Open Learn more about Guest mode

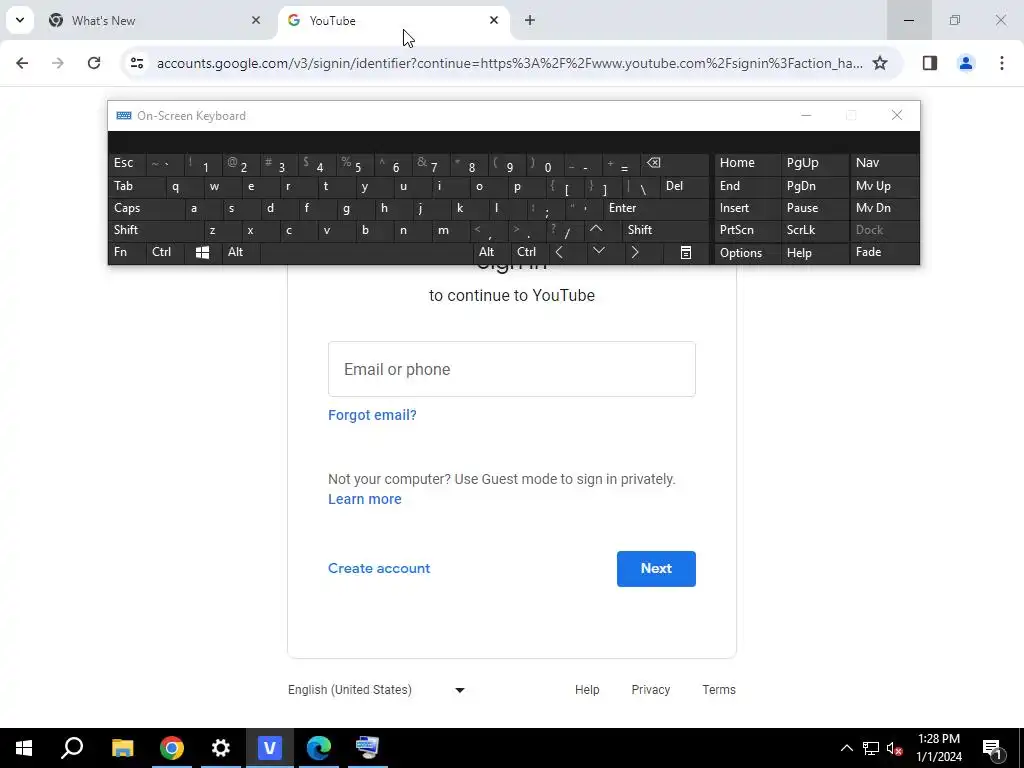(x=364, y=500)
